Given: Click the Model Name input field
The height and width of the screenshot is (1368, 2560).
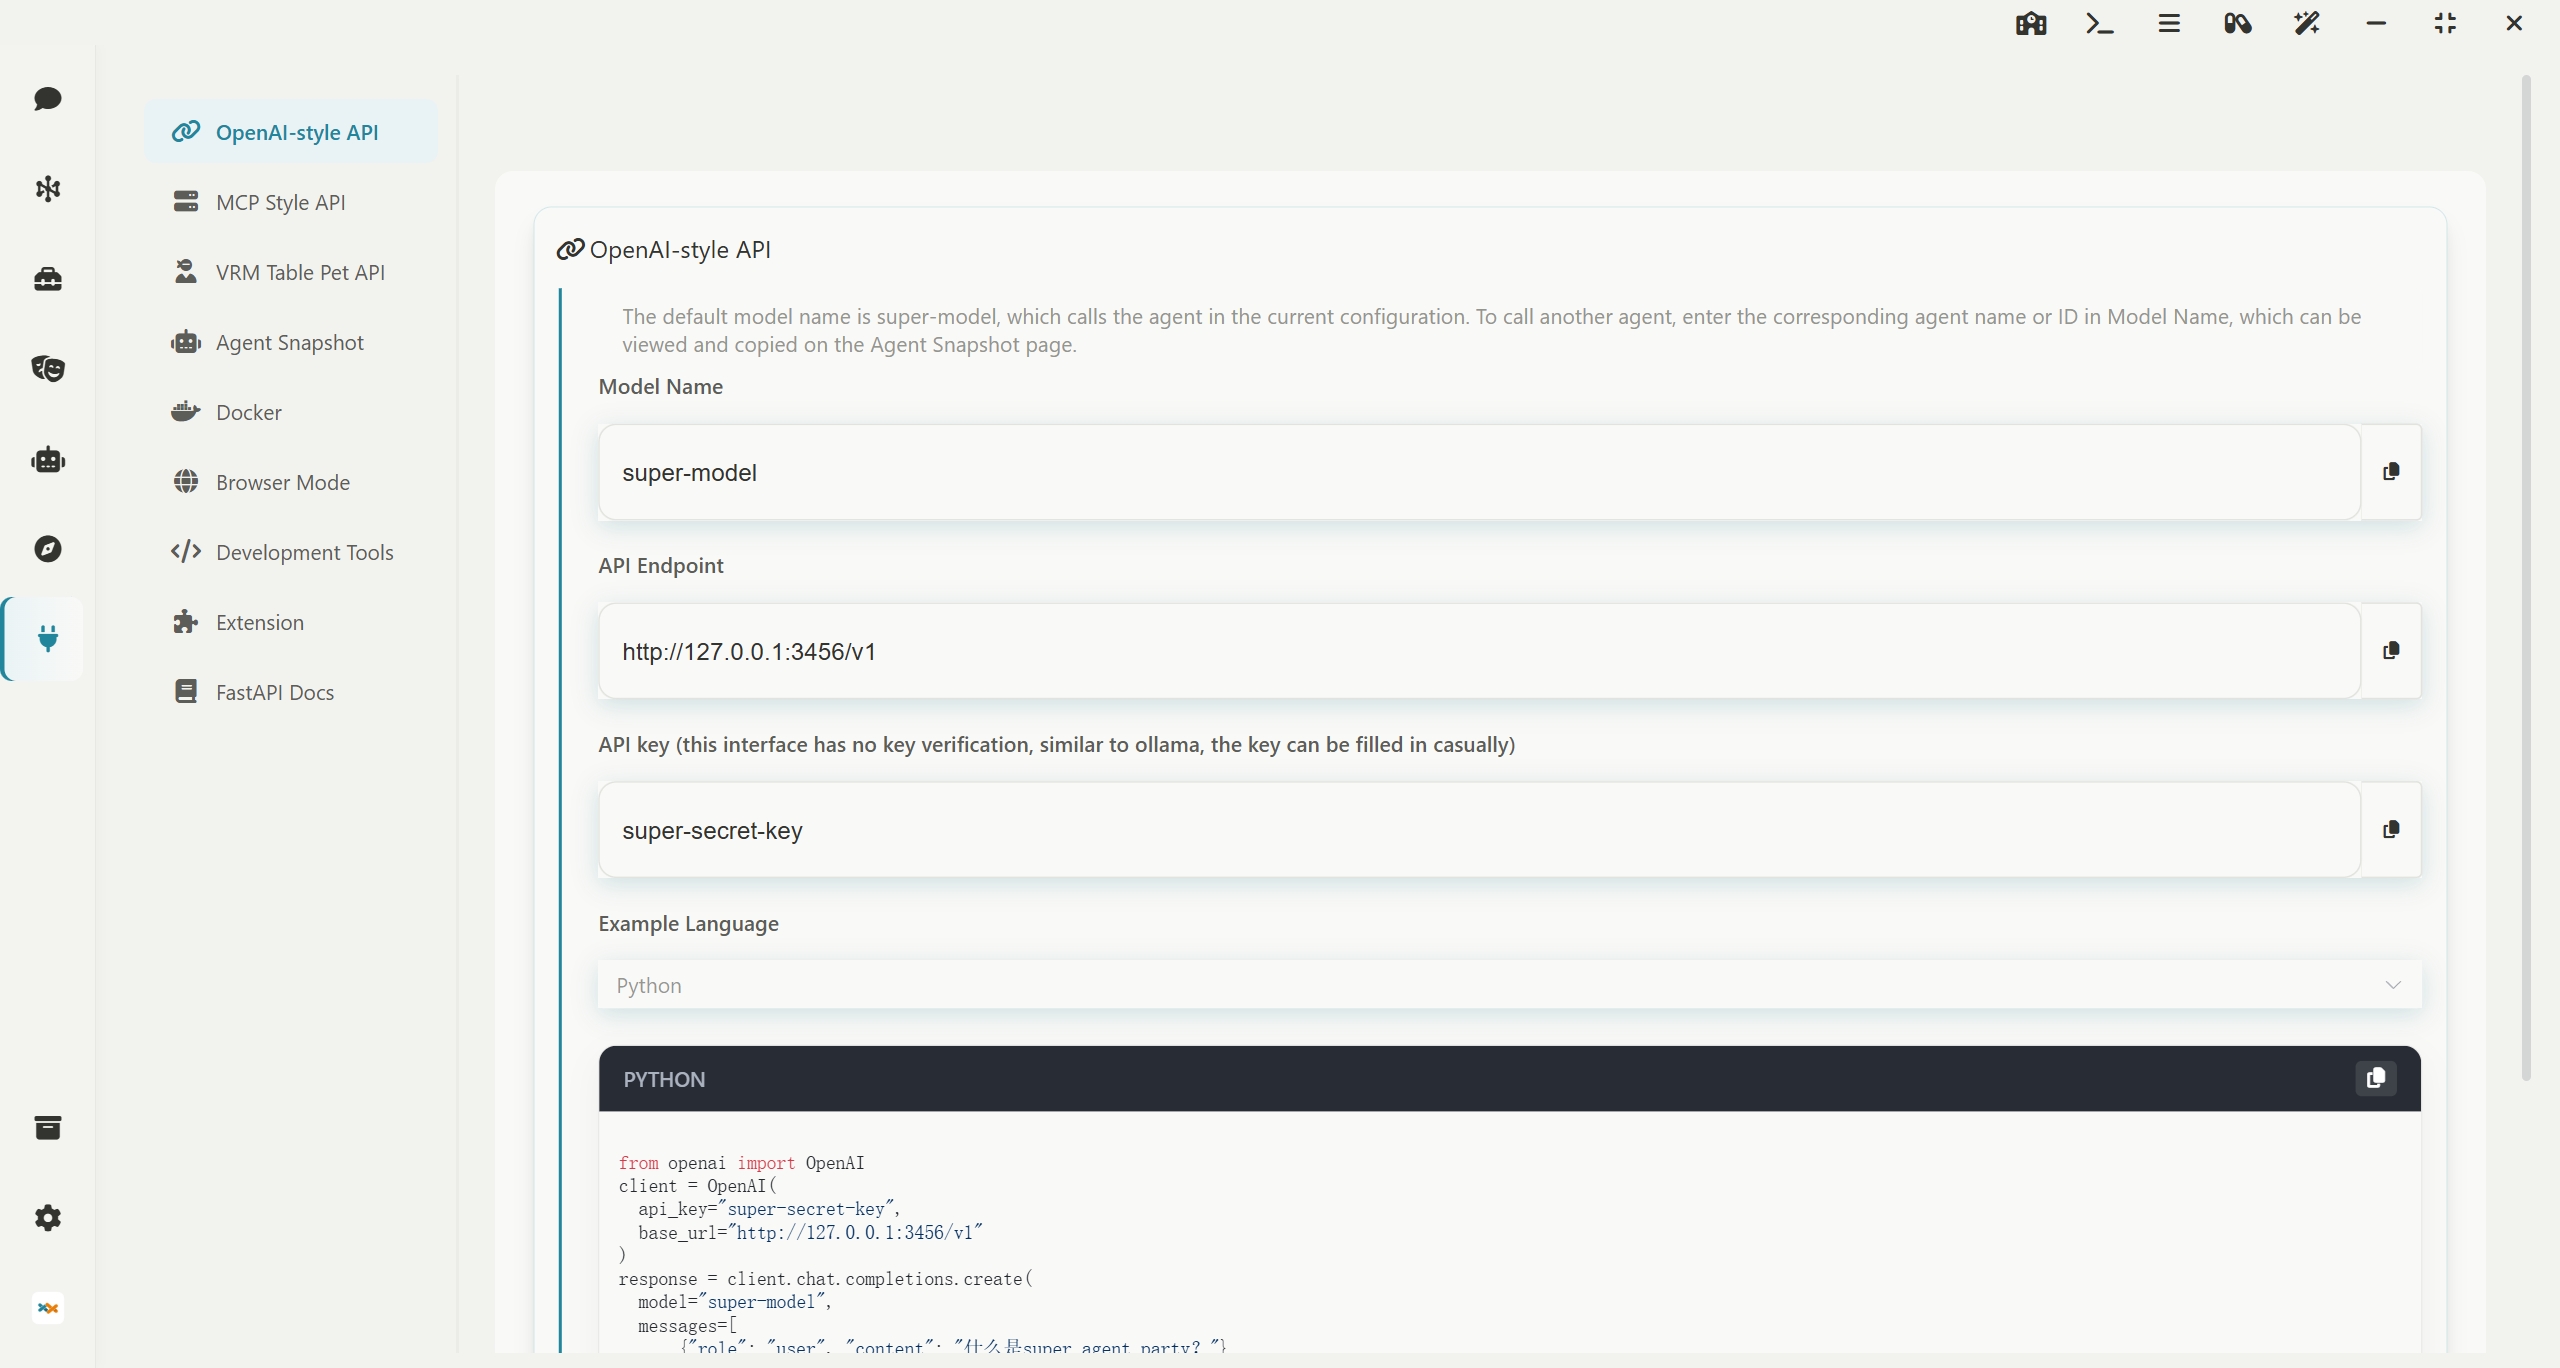Looking at the screenshot, I should [1479, 472].
